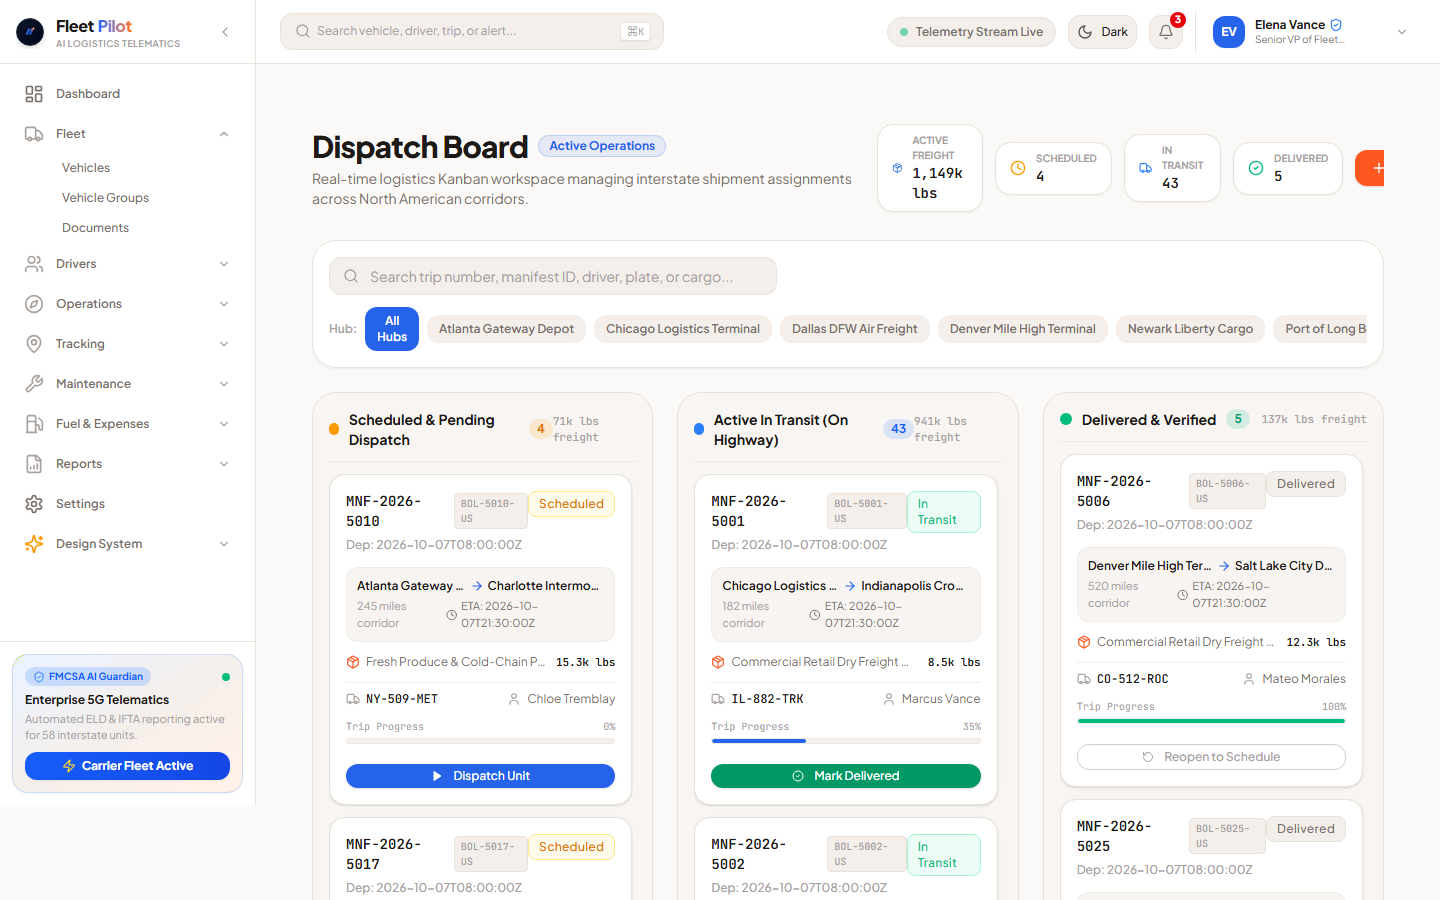Collapse the sidebar with the arrow icon

pos(225,32)
